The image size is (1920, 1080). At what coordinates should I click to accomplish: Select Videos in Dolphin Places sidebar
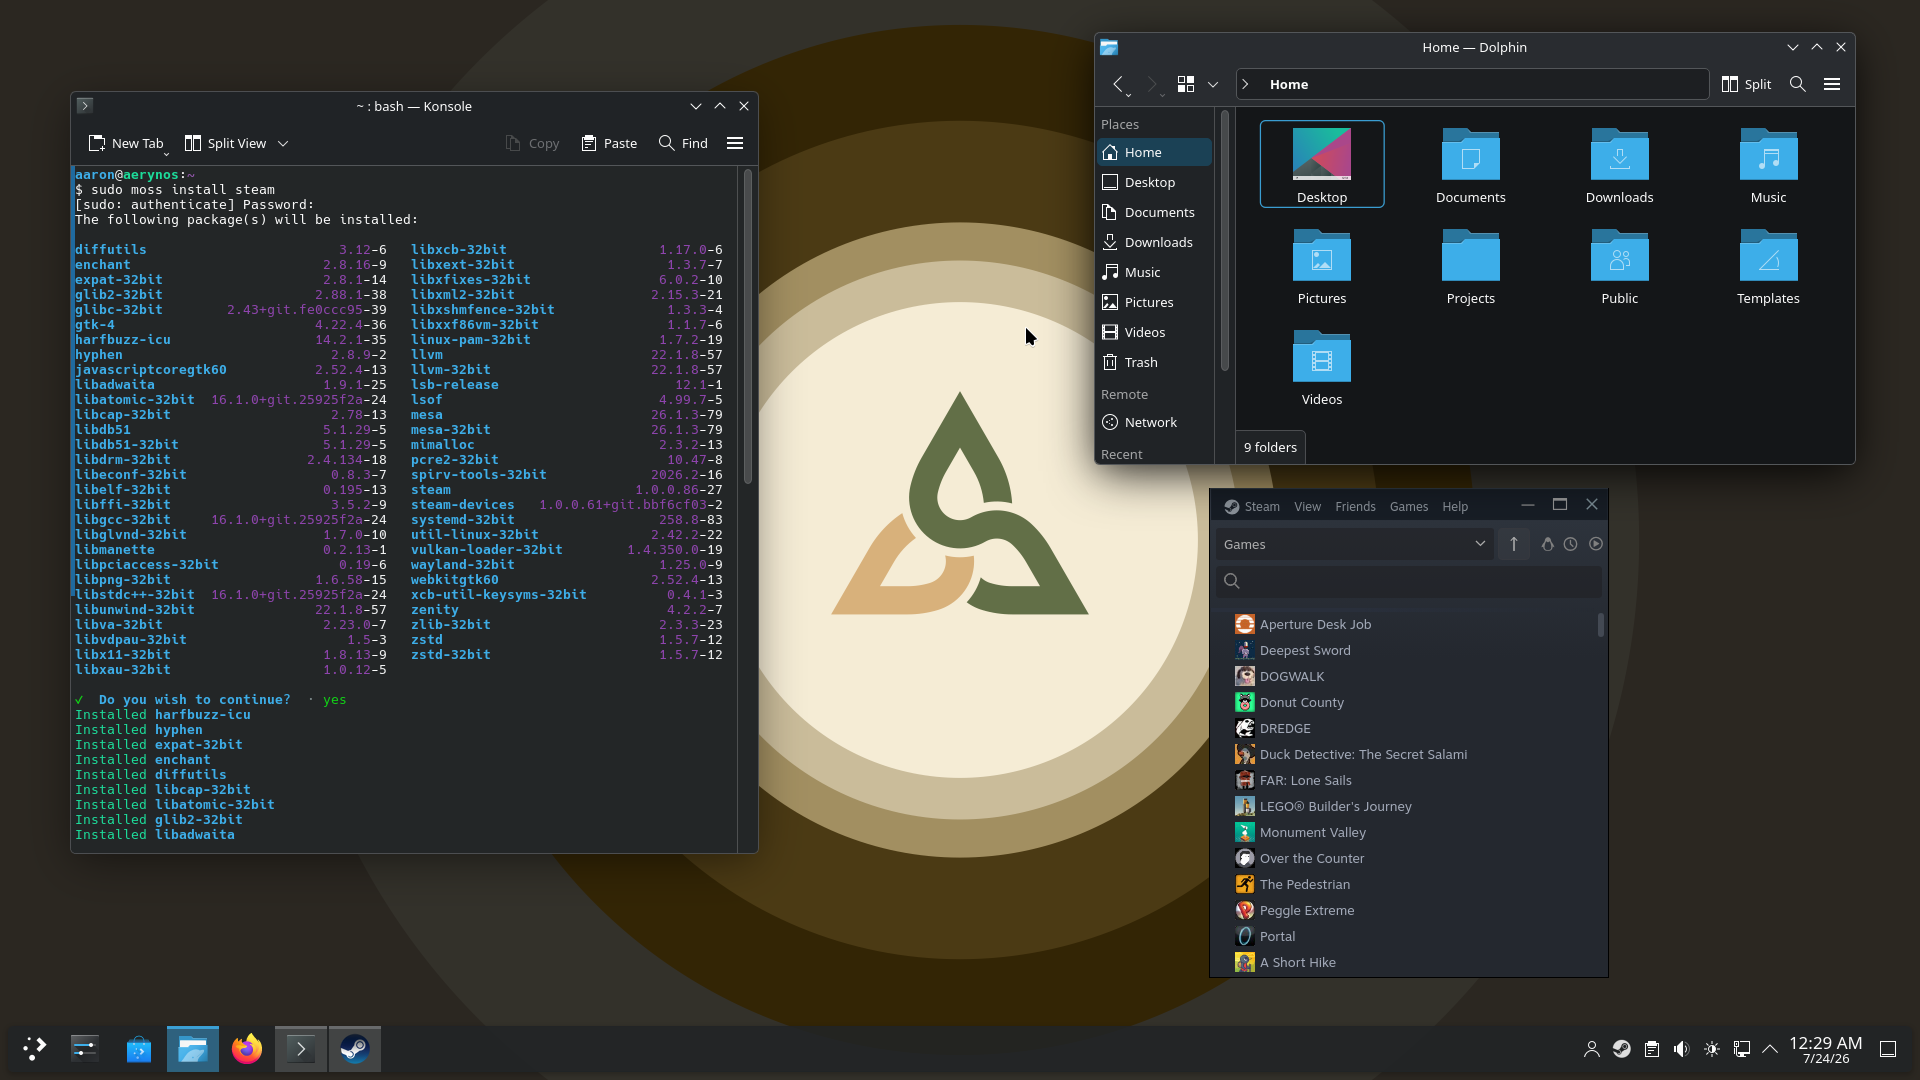[1154, 332]
